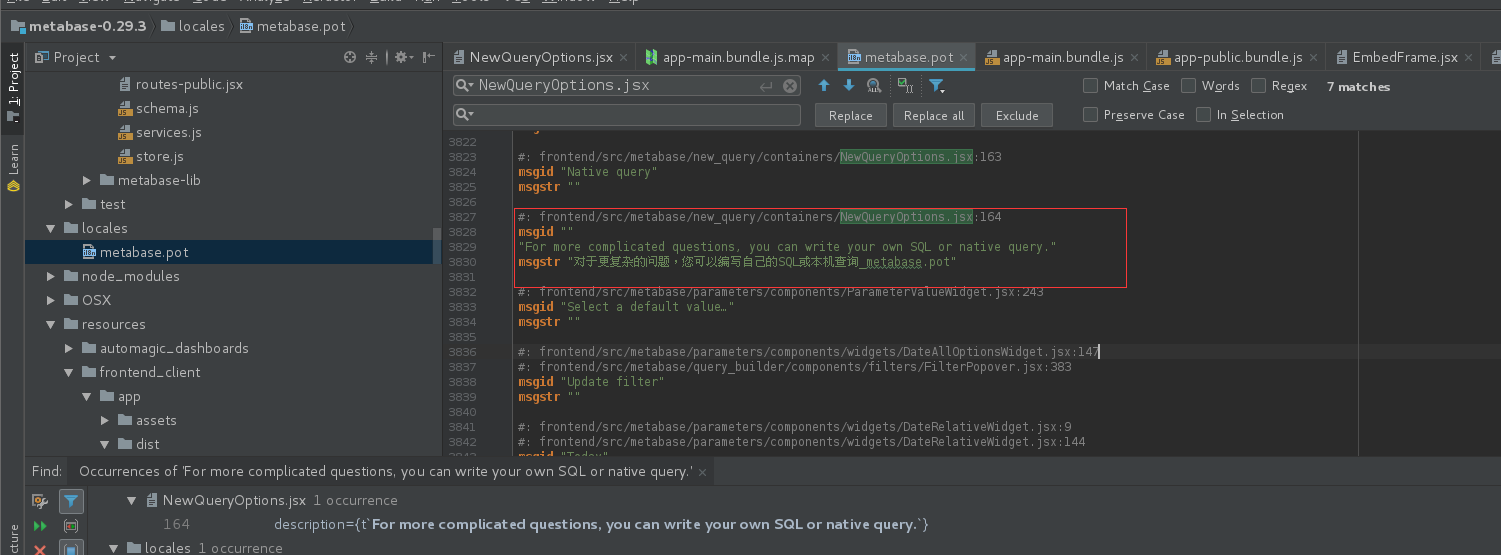Enable the Regex checkbox
The image size is (1501, 555).
coord(1259,86)
